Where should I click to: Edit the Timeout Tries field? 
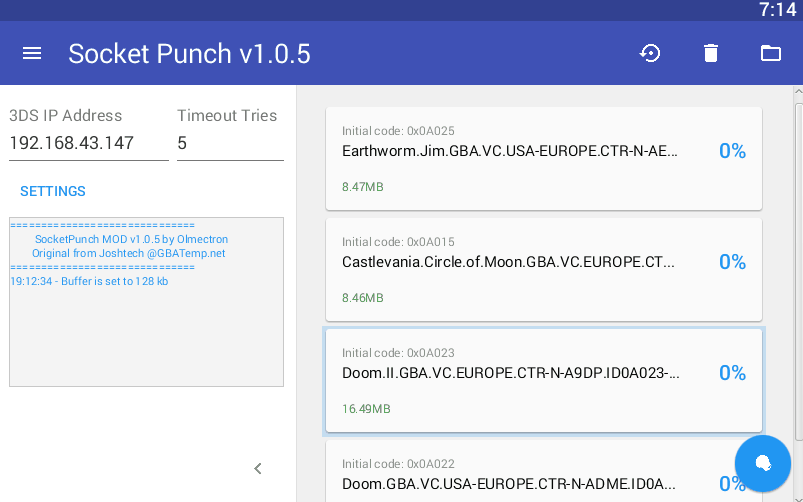[230, 143]
